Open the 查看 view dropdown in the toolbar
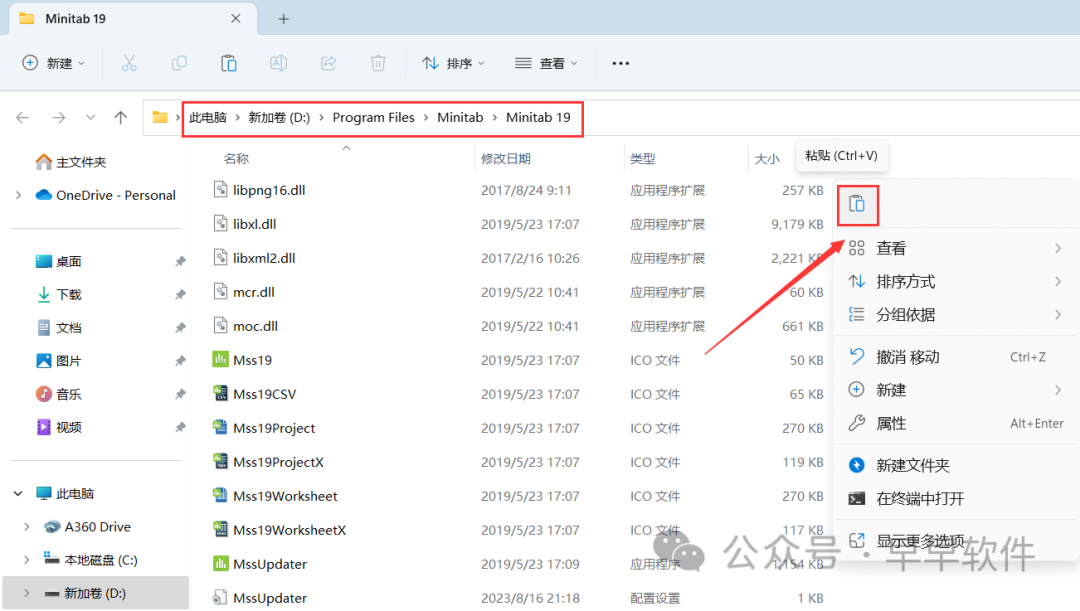The image size is (1080, 611). pyautogui.click(x=546, y=63)
